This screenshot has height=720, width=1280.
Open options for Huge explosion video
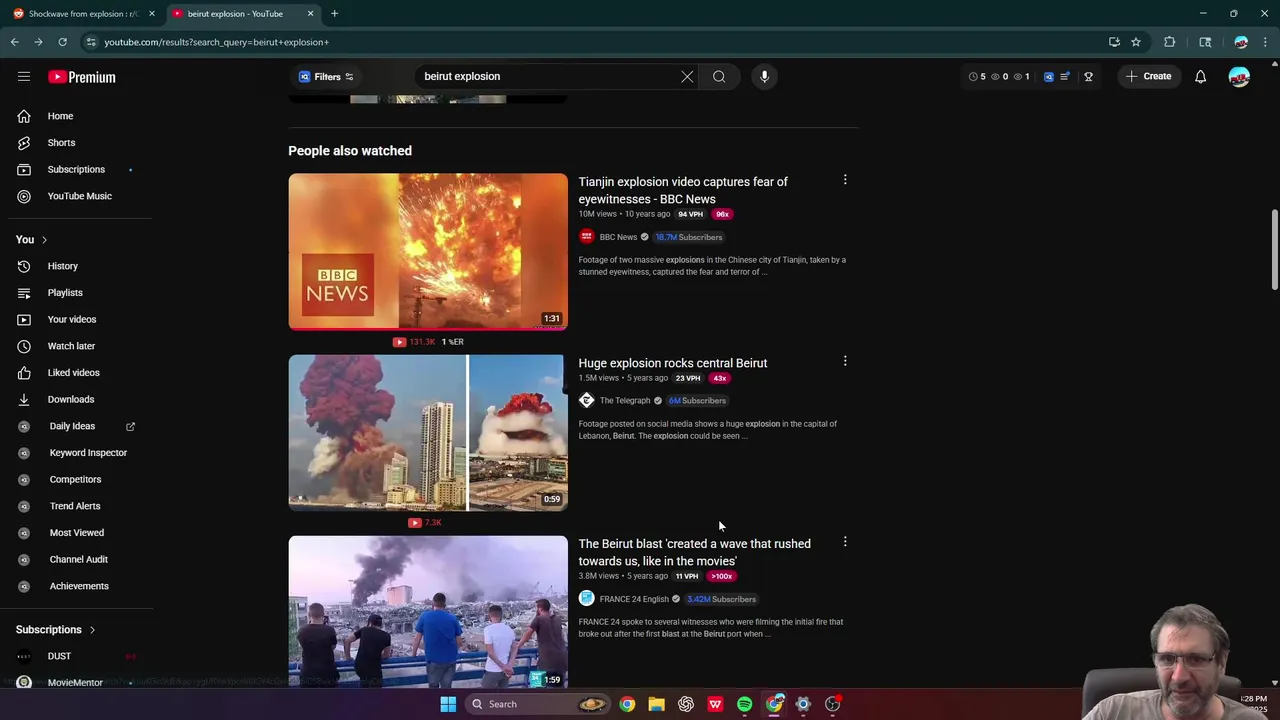(x=845, y=361)
